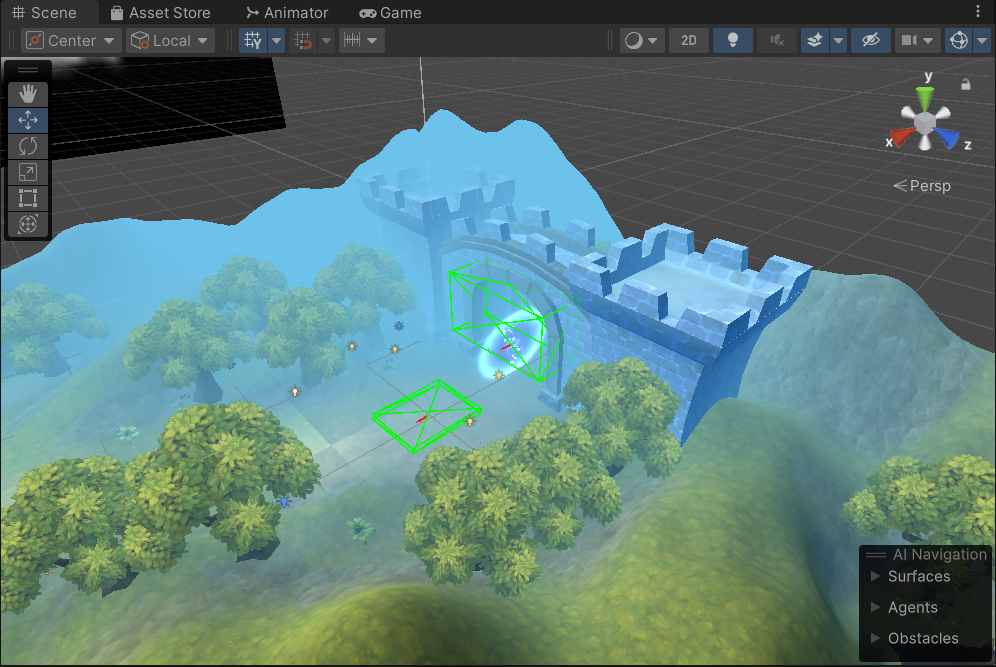Image resolution: width=996 pixels, height=667 pixels.
Task: Open the Scene view three-dot options menu
Action: [x=978, y=12]
